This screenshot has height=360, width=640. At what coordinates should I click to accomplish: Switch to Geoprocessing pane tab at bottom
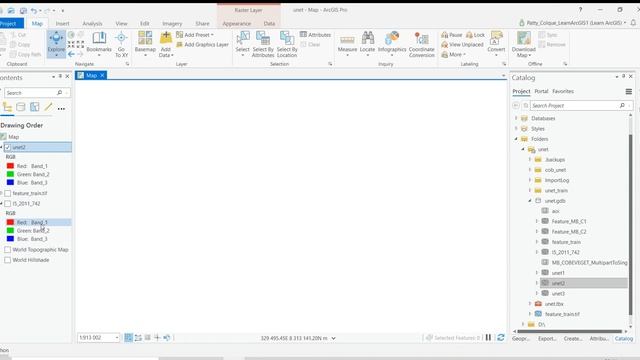coord(521,339)
